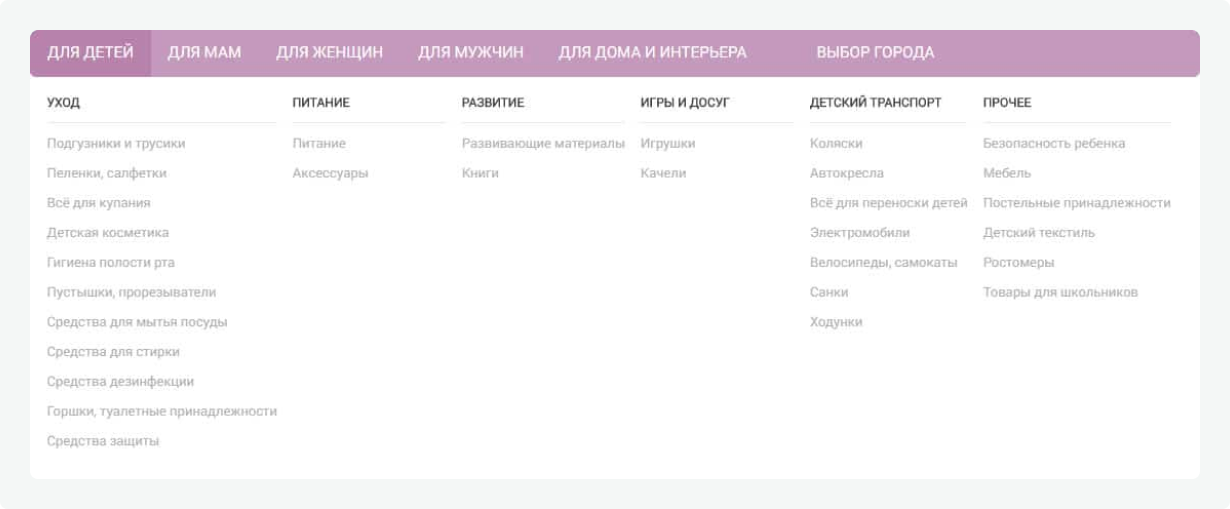This screenshot has width=1230, height=509.
Task: Click the УХОД column heading
Action: pos(63,103)
